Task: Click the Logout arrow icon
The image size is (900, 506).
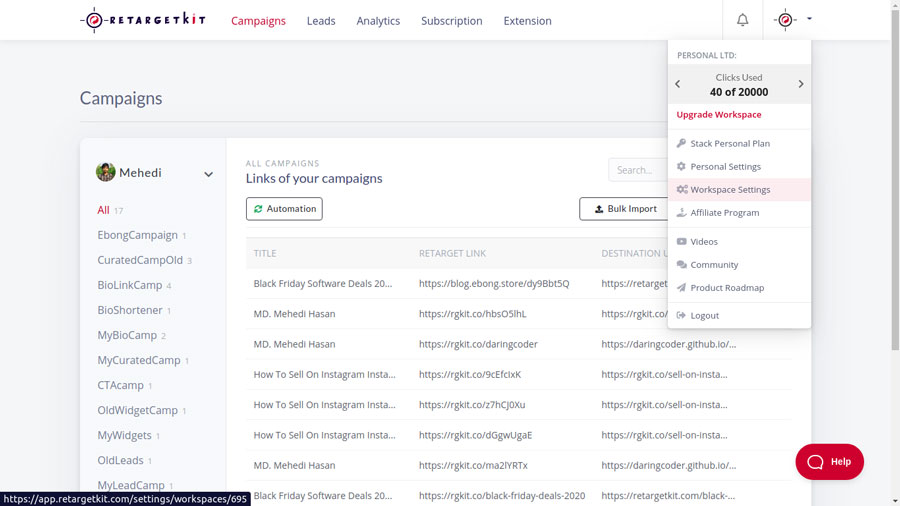Action: coord(681,315)
